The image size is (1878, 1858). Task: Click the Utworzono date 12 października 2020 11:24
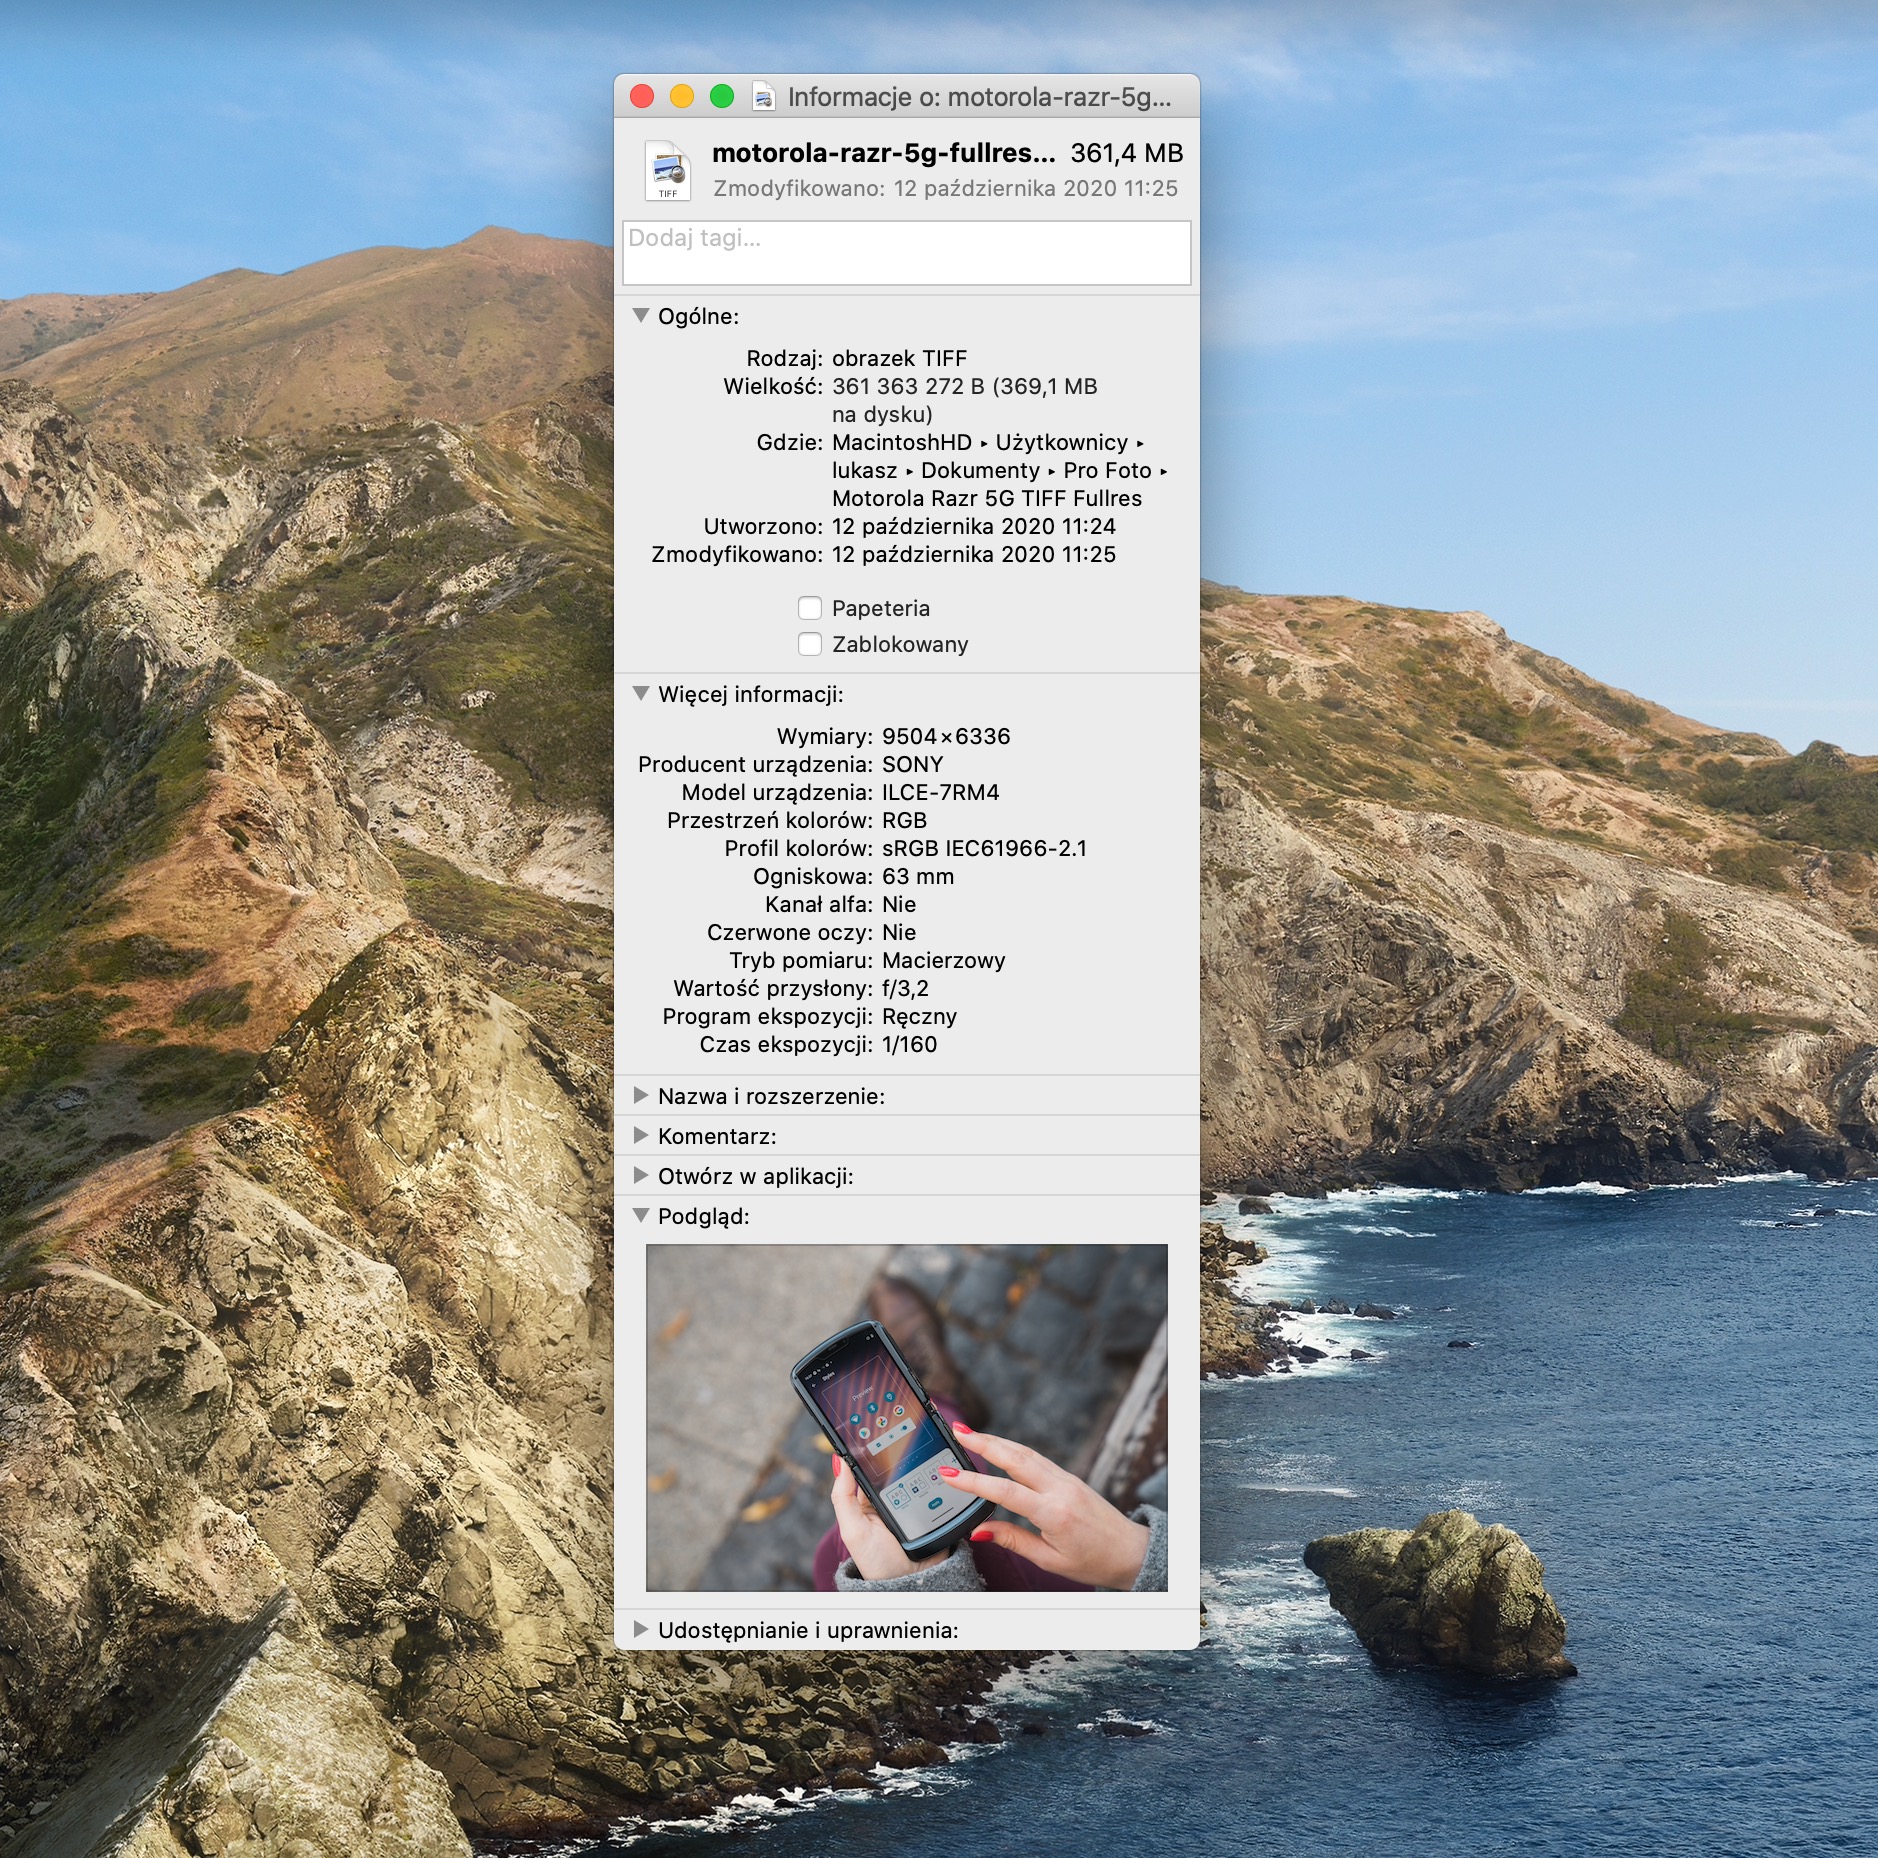[x=974, y=526]
